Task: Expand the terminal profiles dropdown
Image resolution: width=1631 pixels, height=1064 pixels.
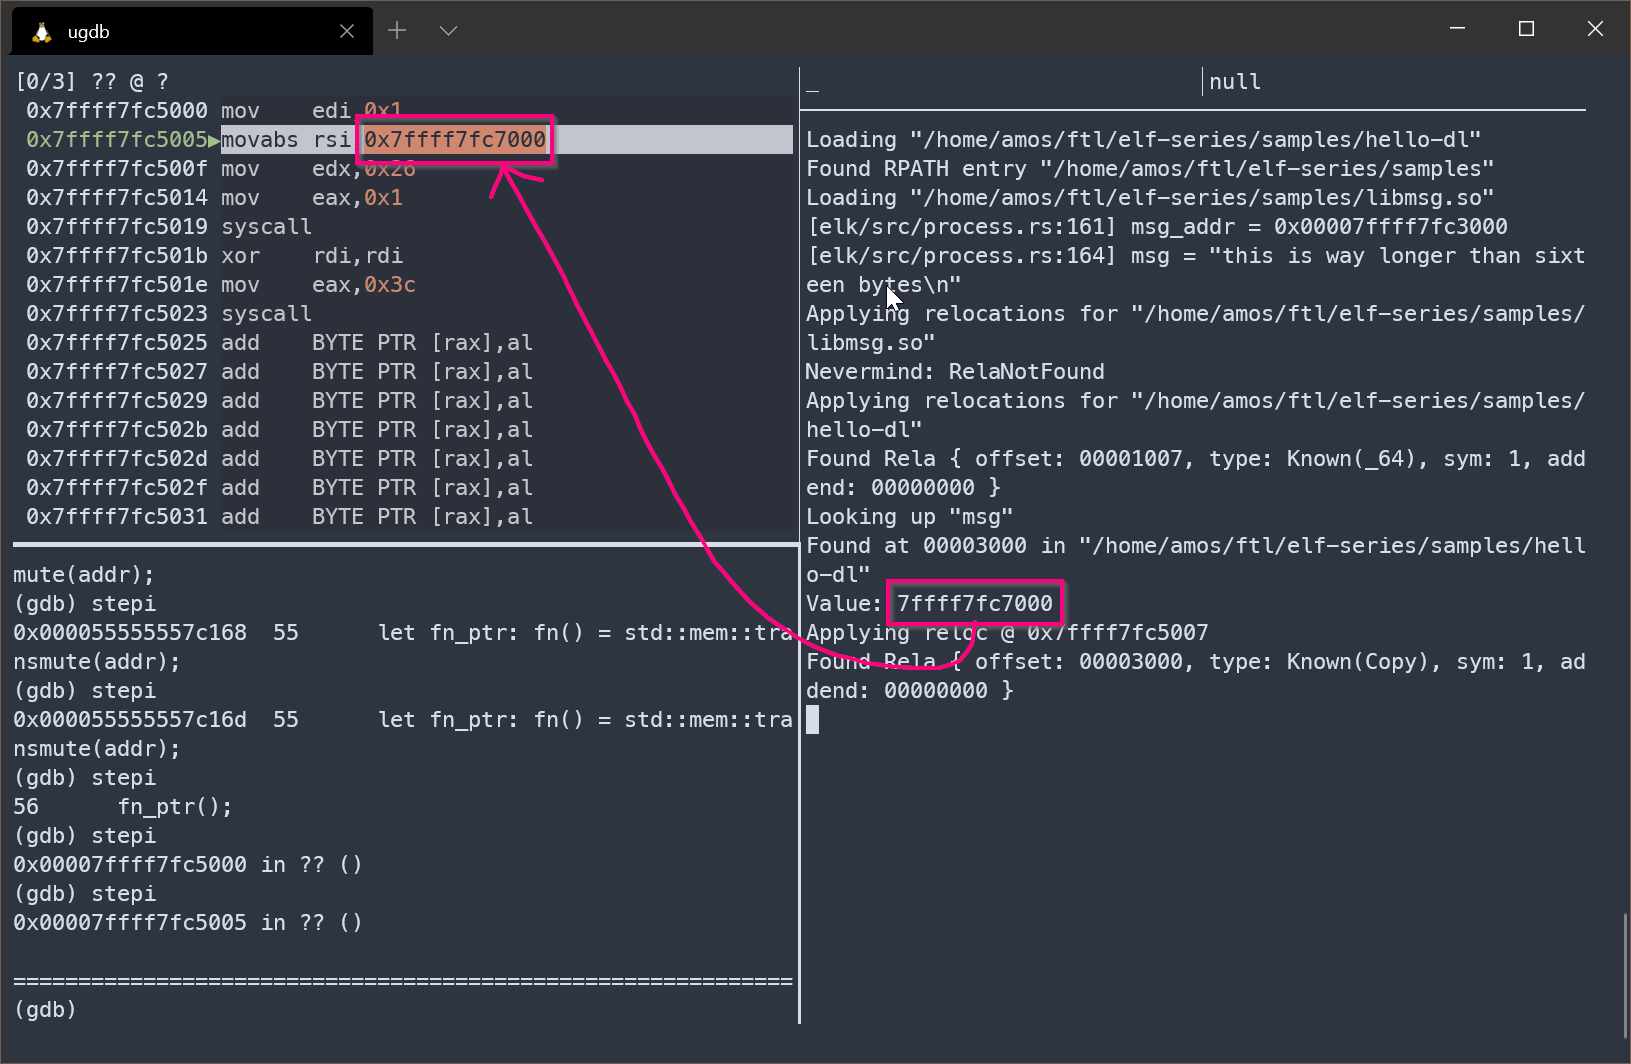Action: (x=448, y=31)
